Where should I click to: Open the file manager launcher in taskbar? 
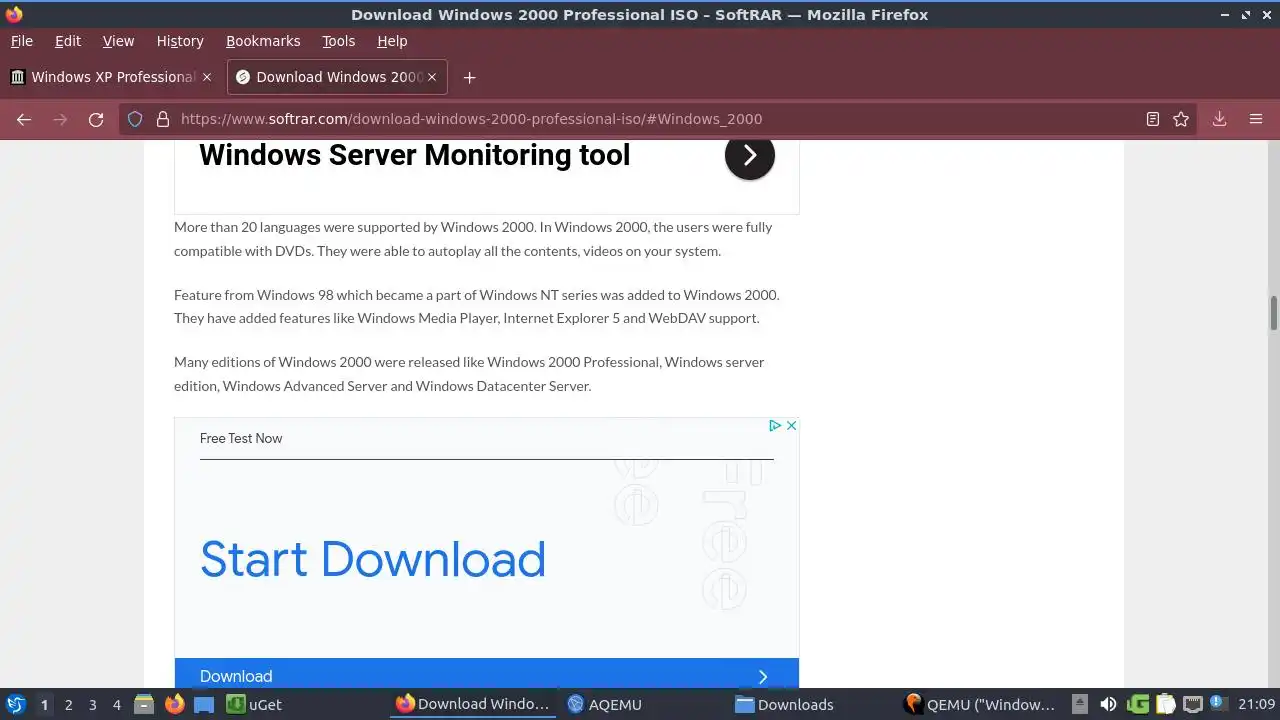coord(144,704)
